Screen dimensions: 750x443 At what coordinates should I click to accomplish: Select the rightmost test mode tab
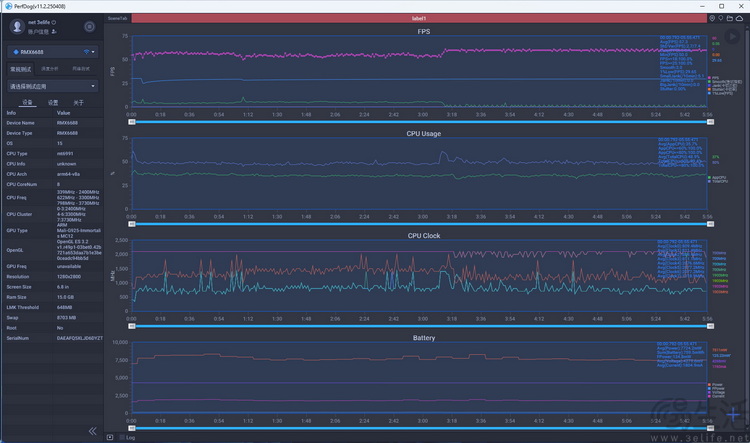pos(81,69)
